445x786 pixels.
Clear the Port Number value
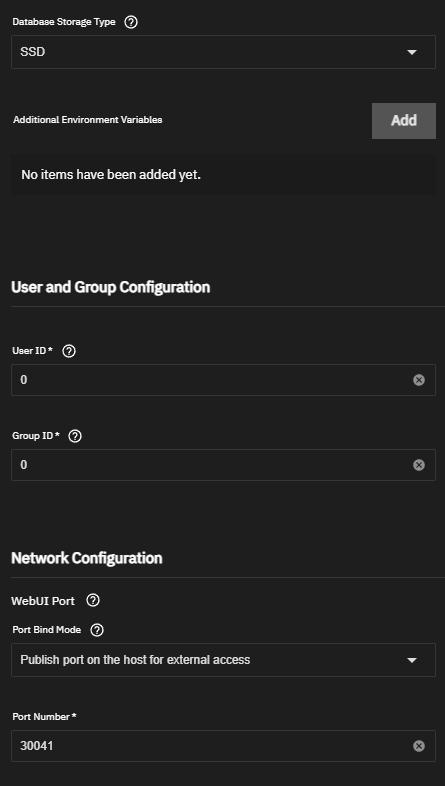[419, 746]
